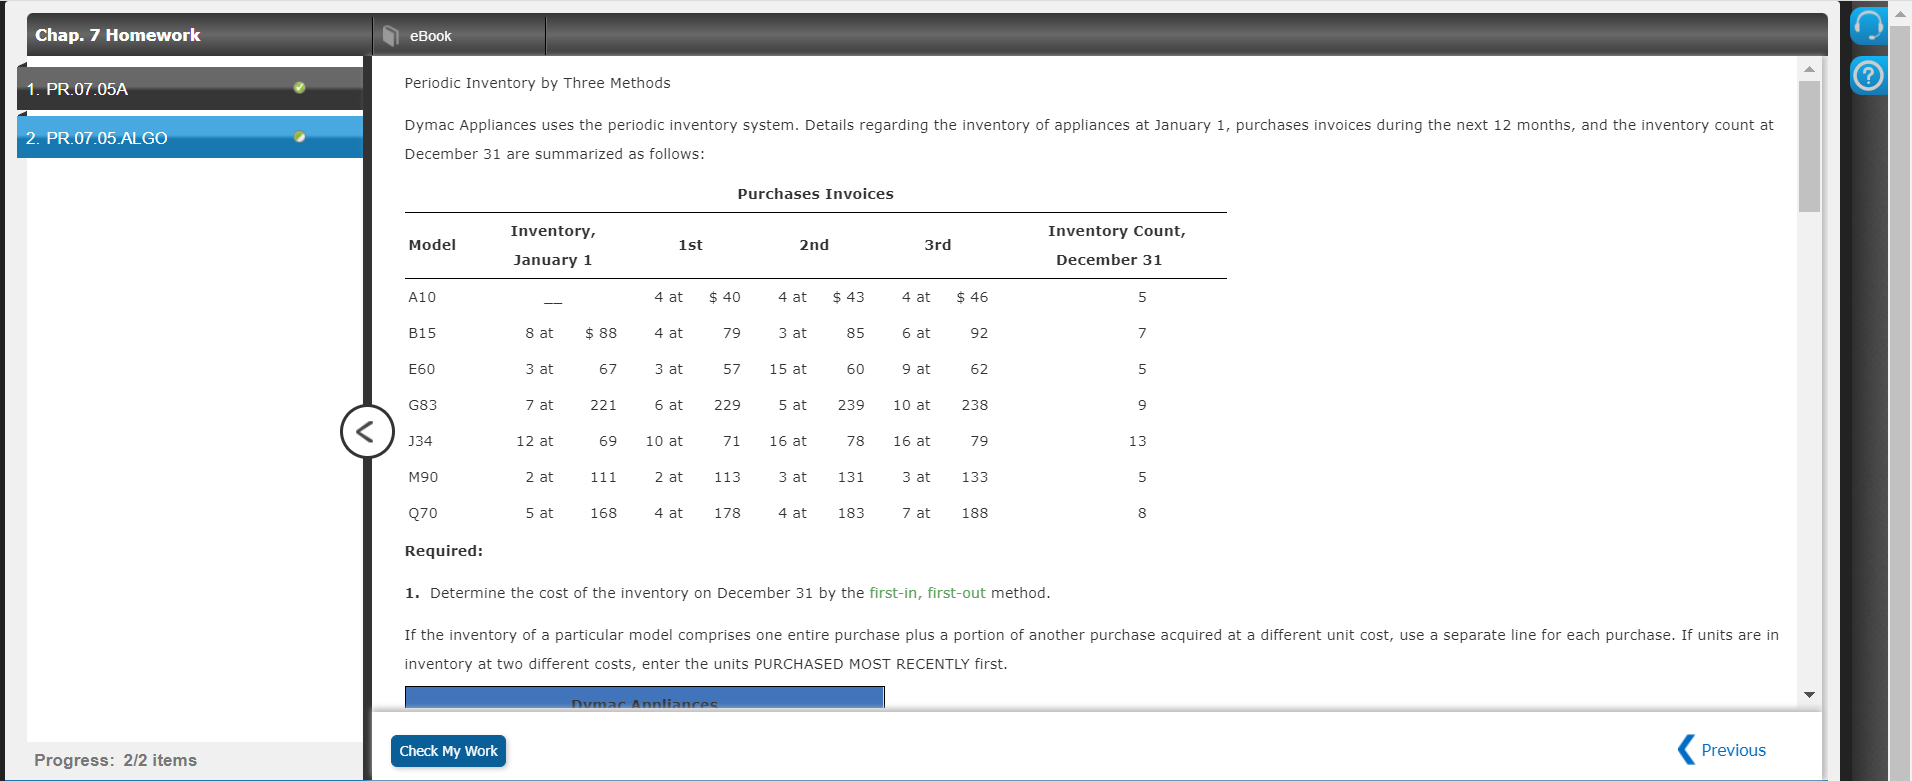This screenshot has height=781, width=1912.
Task: Collapse the sidebar with the arrow circle
Action: pos(367,432)
